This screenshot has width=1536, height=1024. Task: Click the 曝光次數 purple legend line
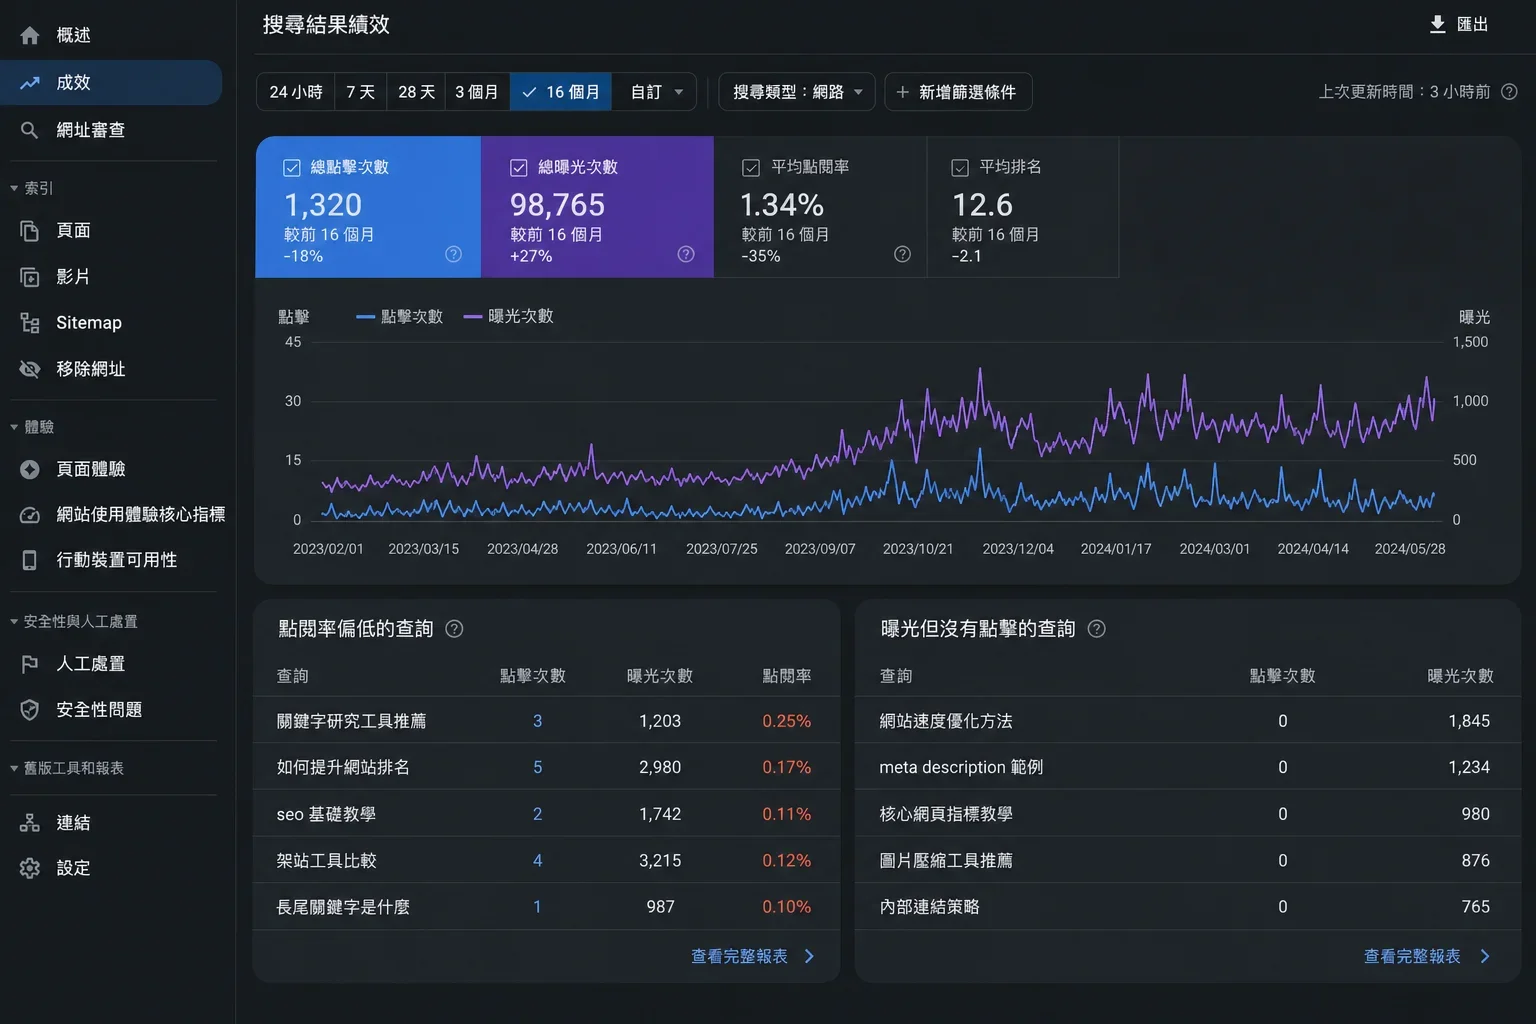point(472,317)
